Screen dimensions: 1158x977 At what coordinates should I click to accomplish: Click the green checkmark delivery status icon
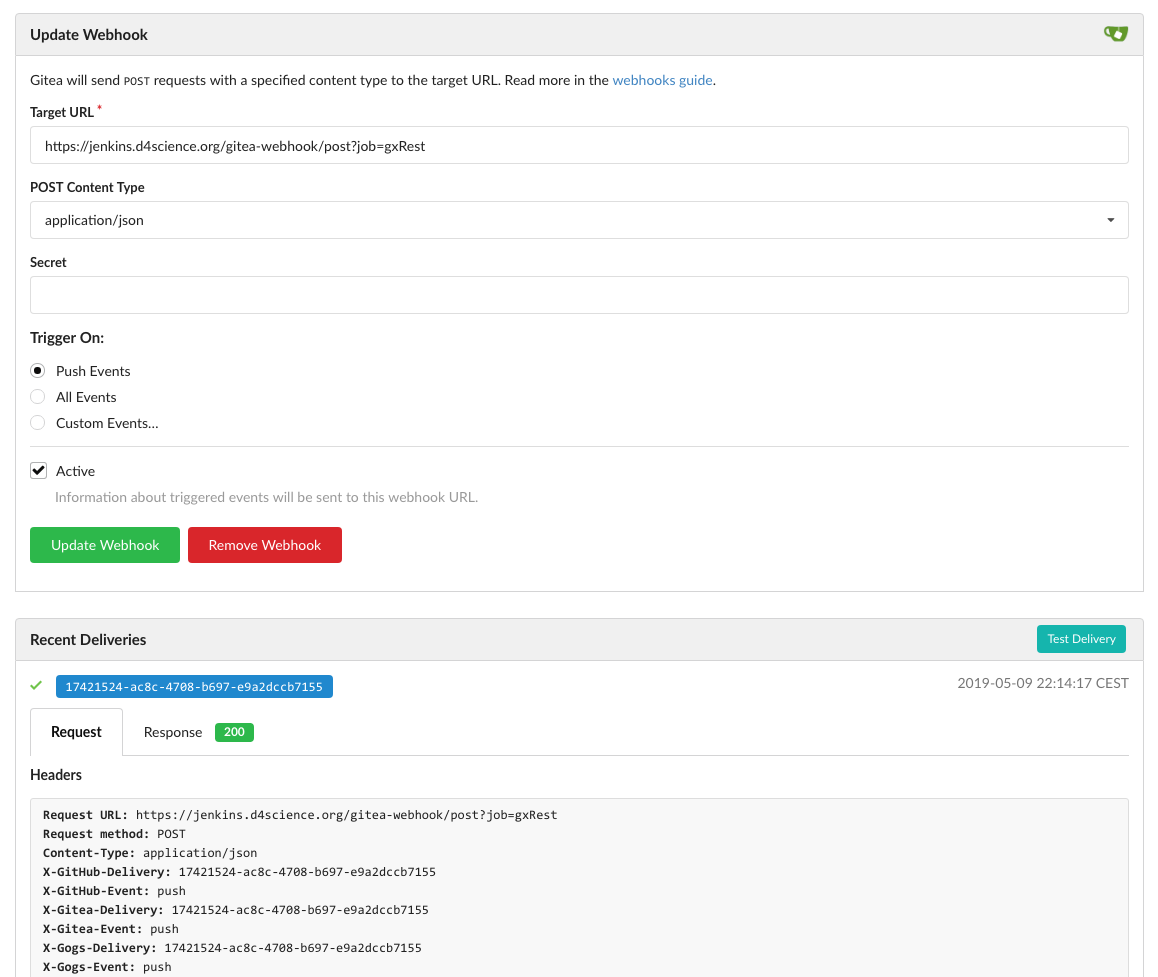(x=36, y=685)
